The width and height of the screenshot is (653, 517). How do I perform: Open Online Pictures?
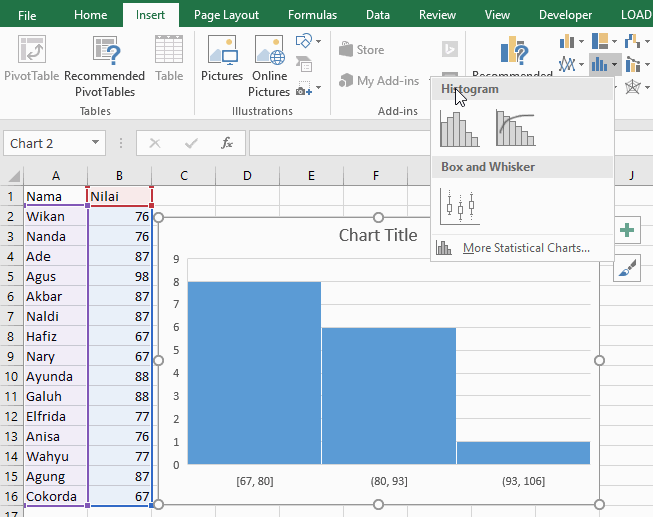coord(269,66)
